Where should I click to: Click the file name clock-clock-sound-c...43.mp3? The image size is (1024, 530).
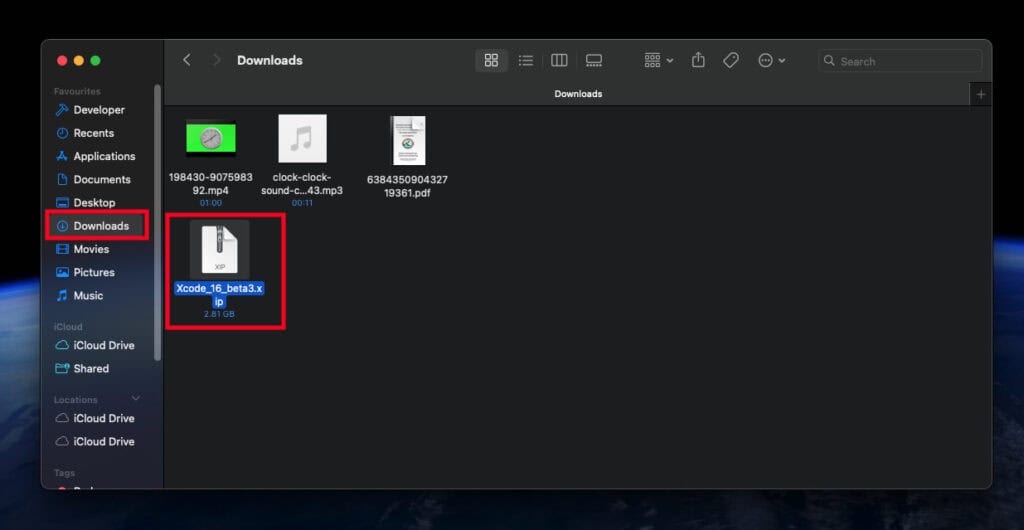click(302, 185)
